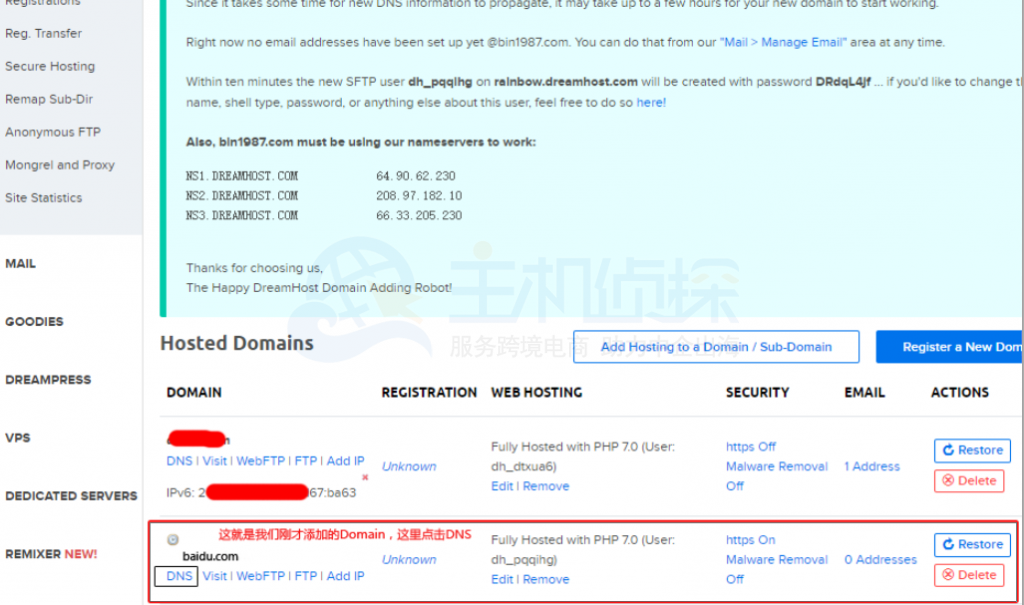Open Malware Removal Off in baidu.com row
The height and width of the screenshot is (605, 1024).
click(x=776, y=570)
